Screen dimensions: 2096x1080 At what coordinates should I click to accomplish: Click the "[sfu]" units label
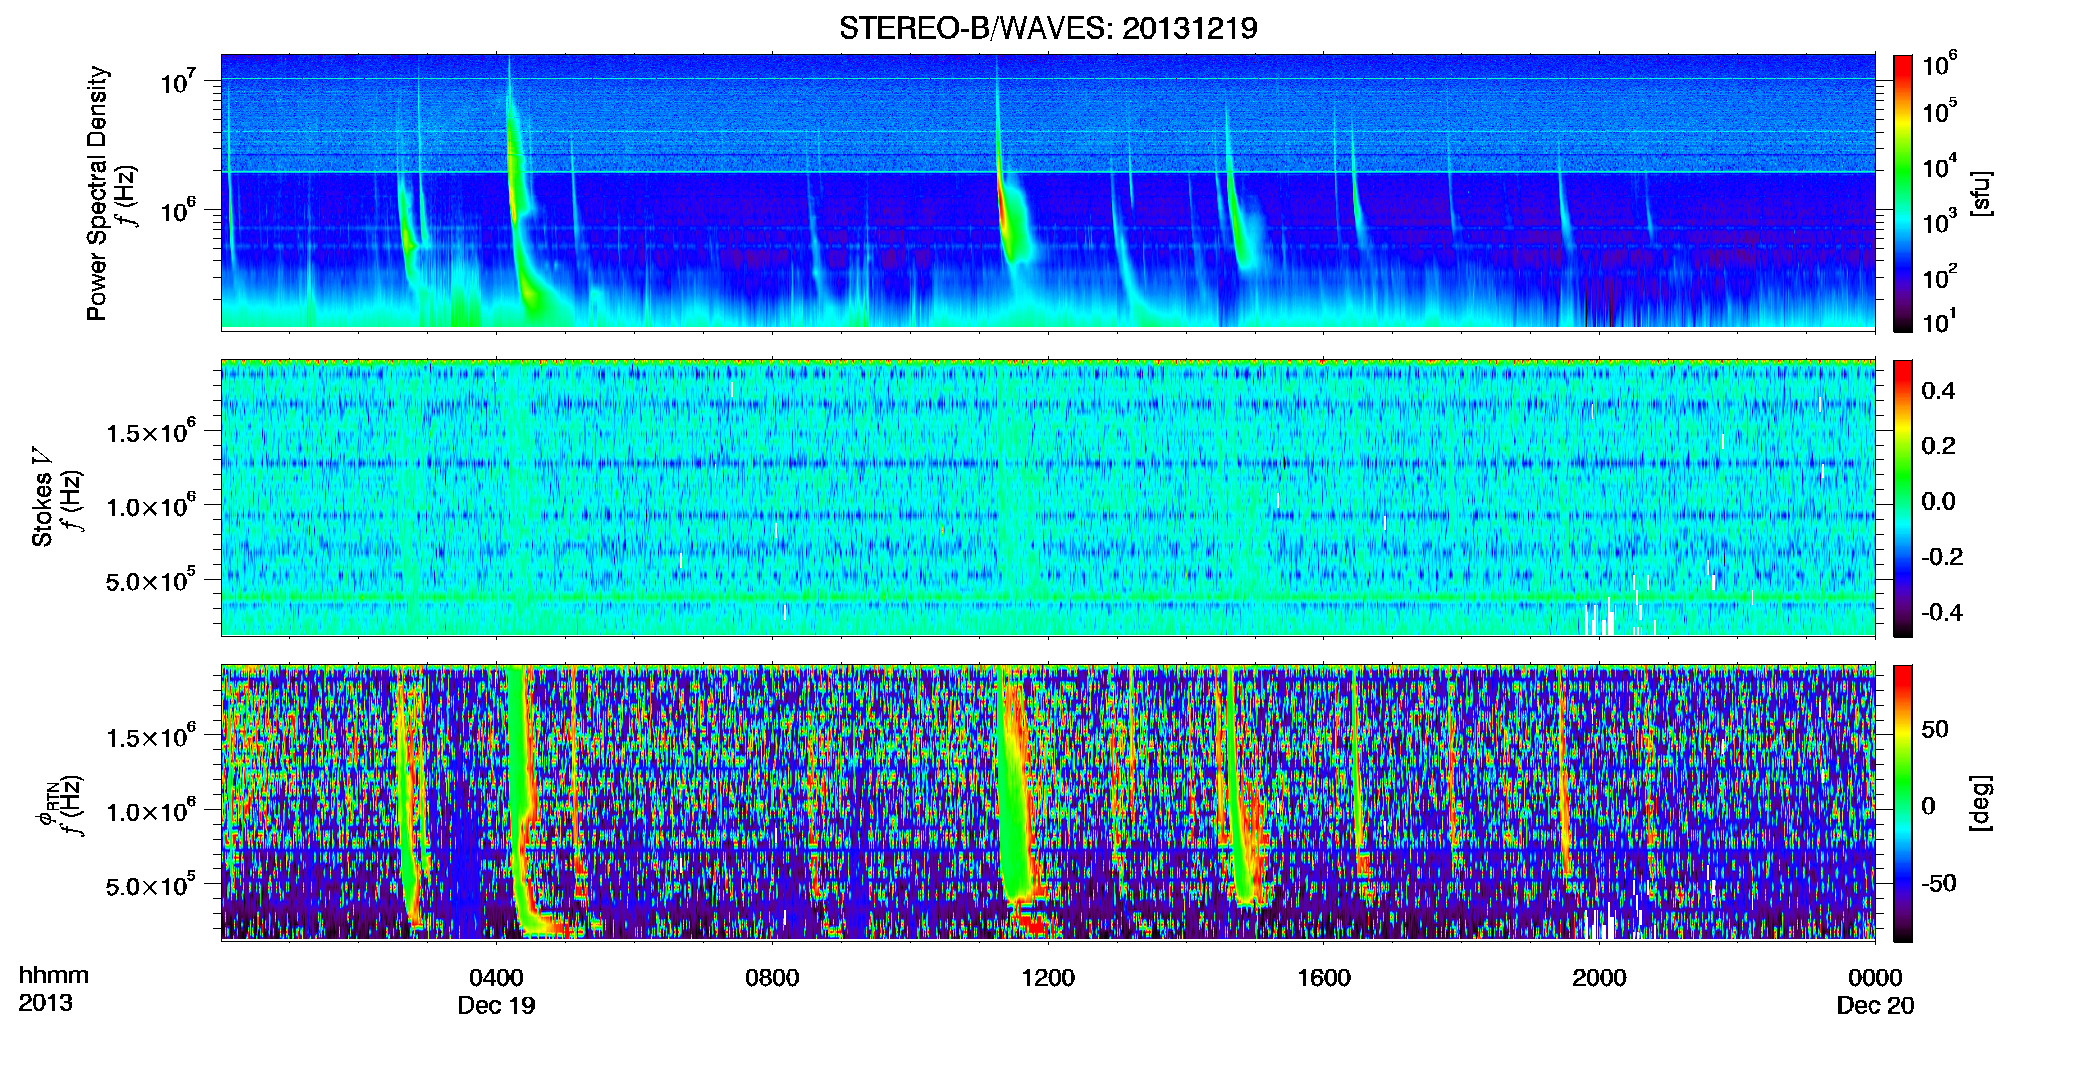[1981, 193]
